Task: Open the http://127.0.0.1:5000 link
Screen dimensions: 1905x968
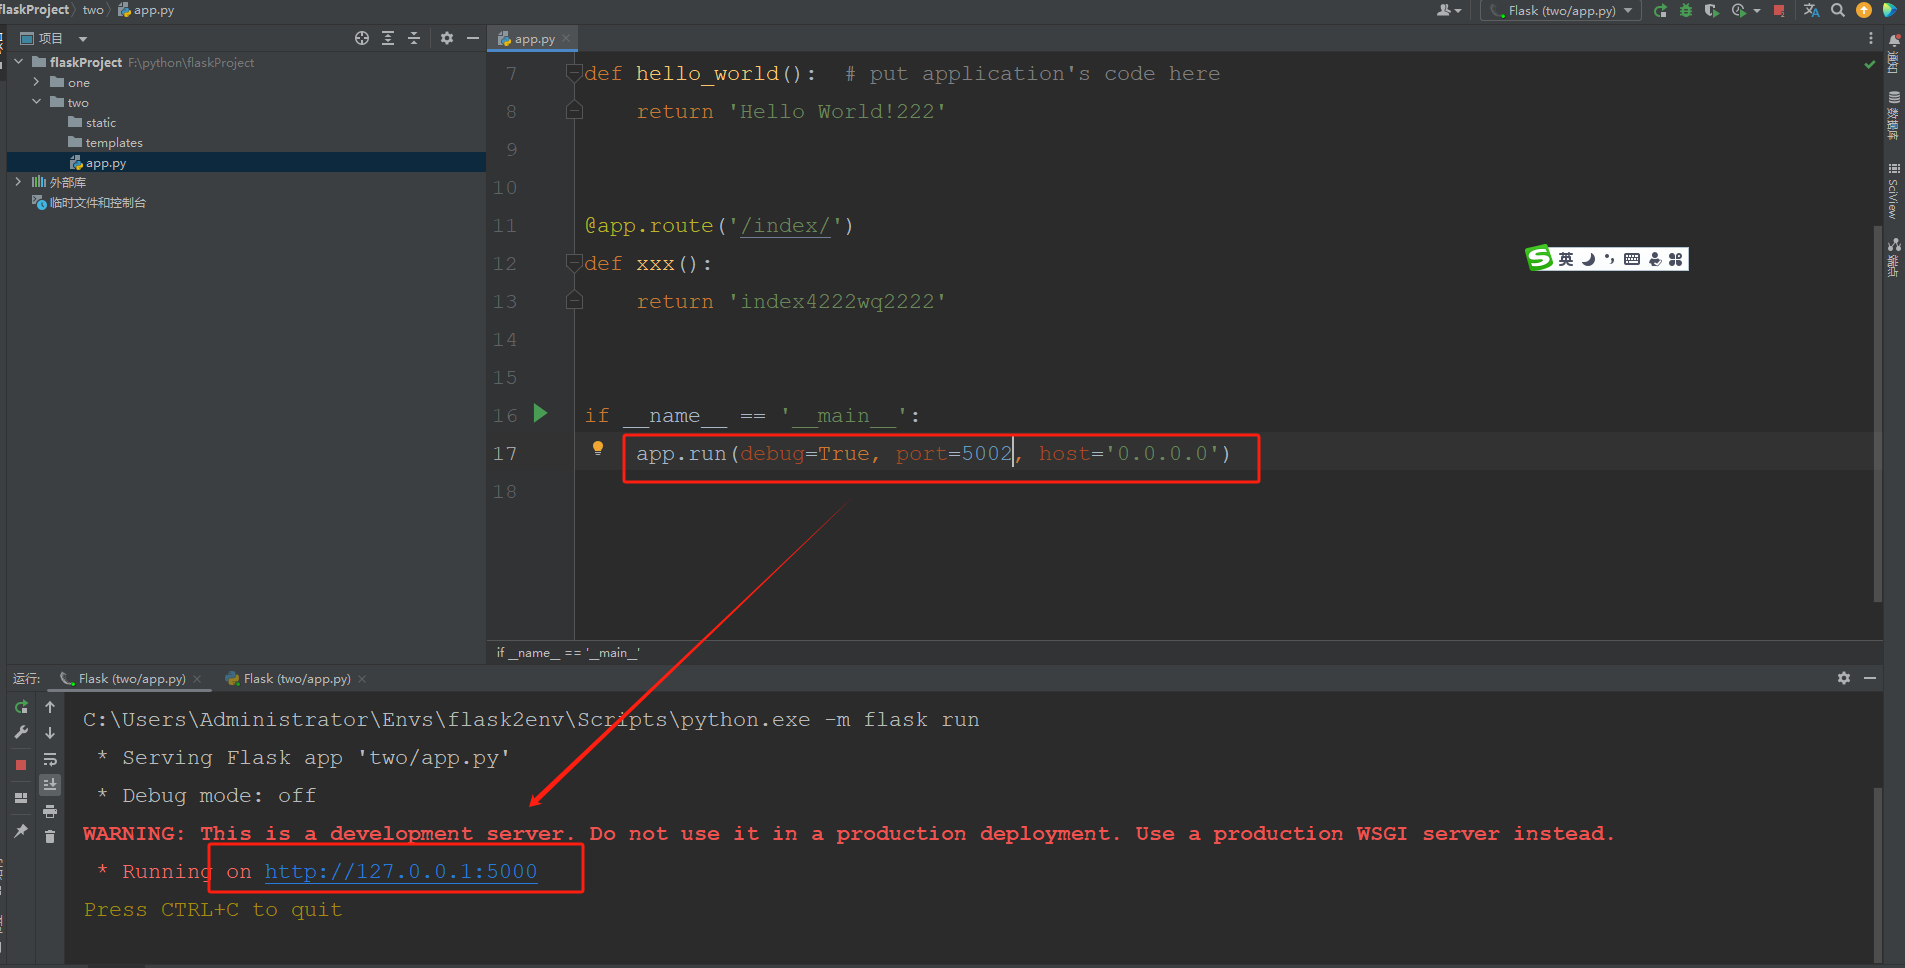Action: pyautogui.click(x=401, y=871)
